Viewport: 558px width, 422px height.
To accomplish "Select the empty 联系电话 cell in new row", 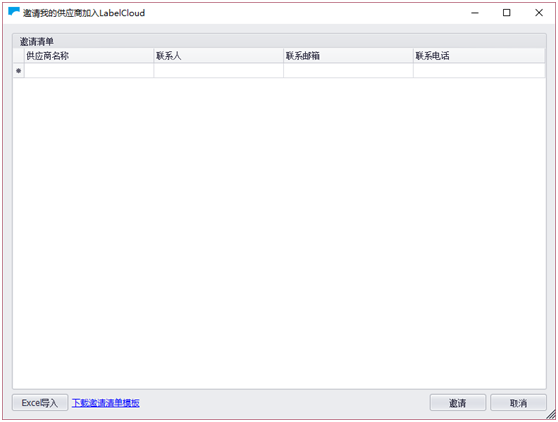I will click(479, 71).
